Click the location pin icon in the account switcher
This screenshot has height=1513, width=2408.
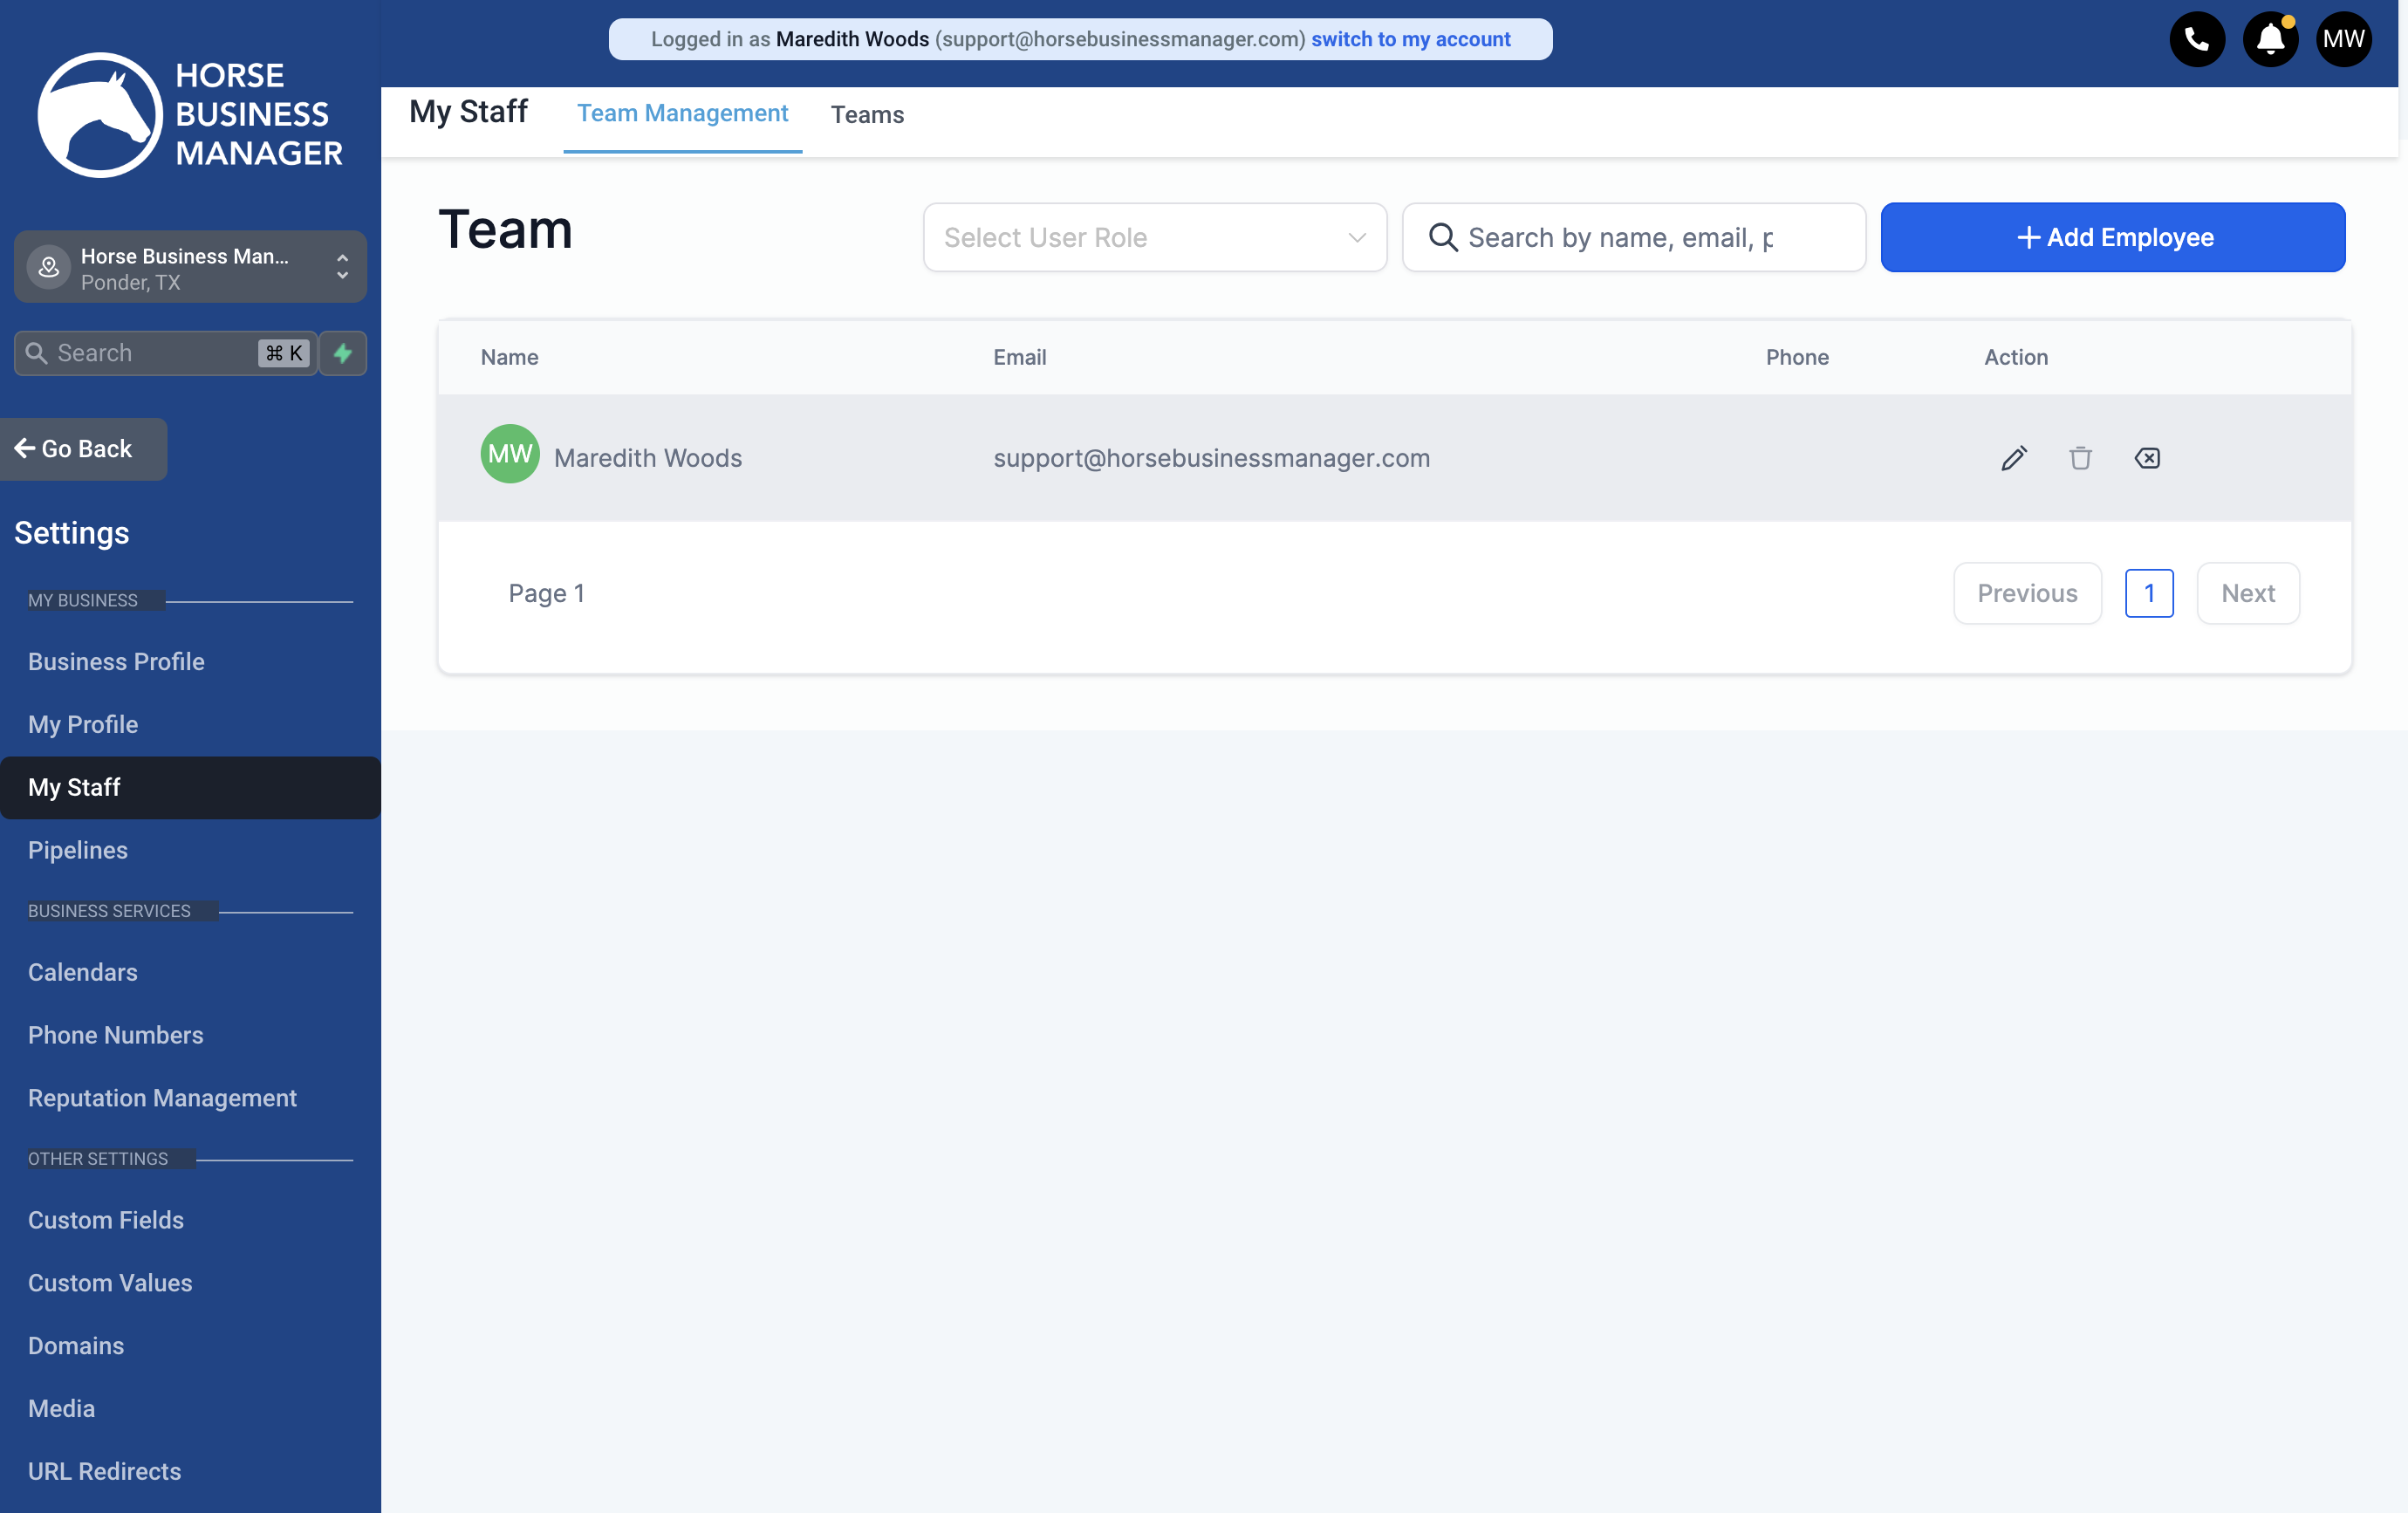click(48, 267)
